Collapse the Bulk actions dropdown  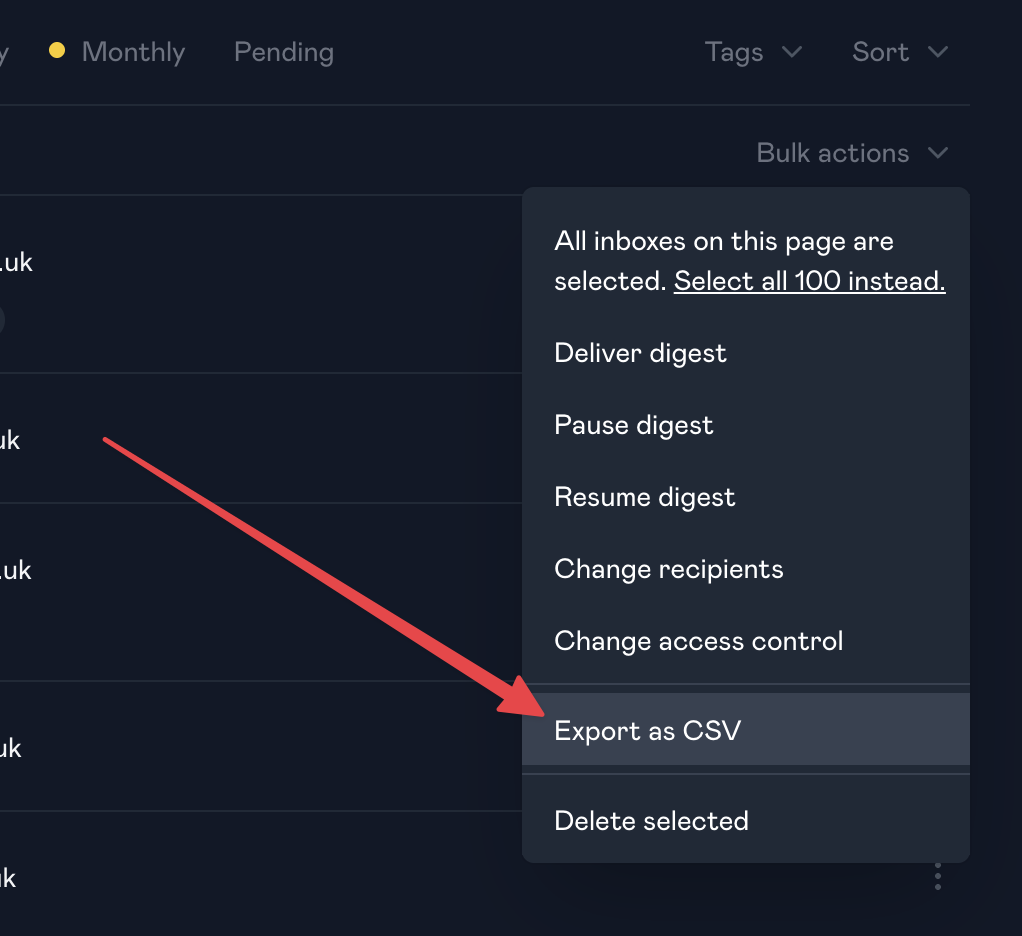[x=851, y=153]
